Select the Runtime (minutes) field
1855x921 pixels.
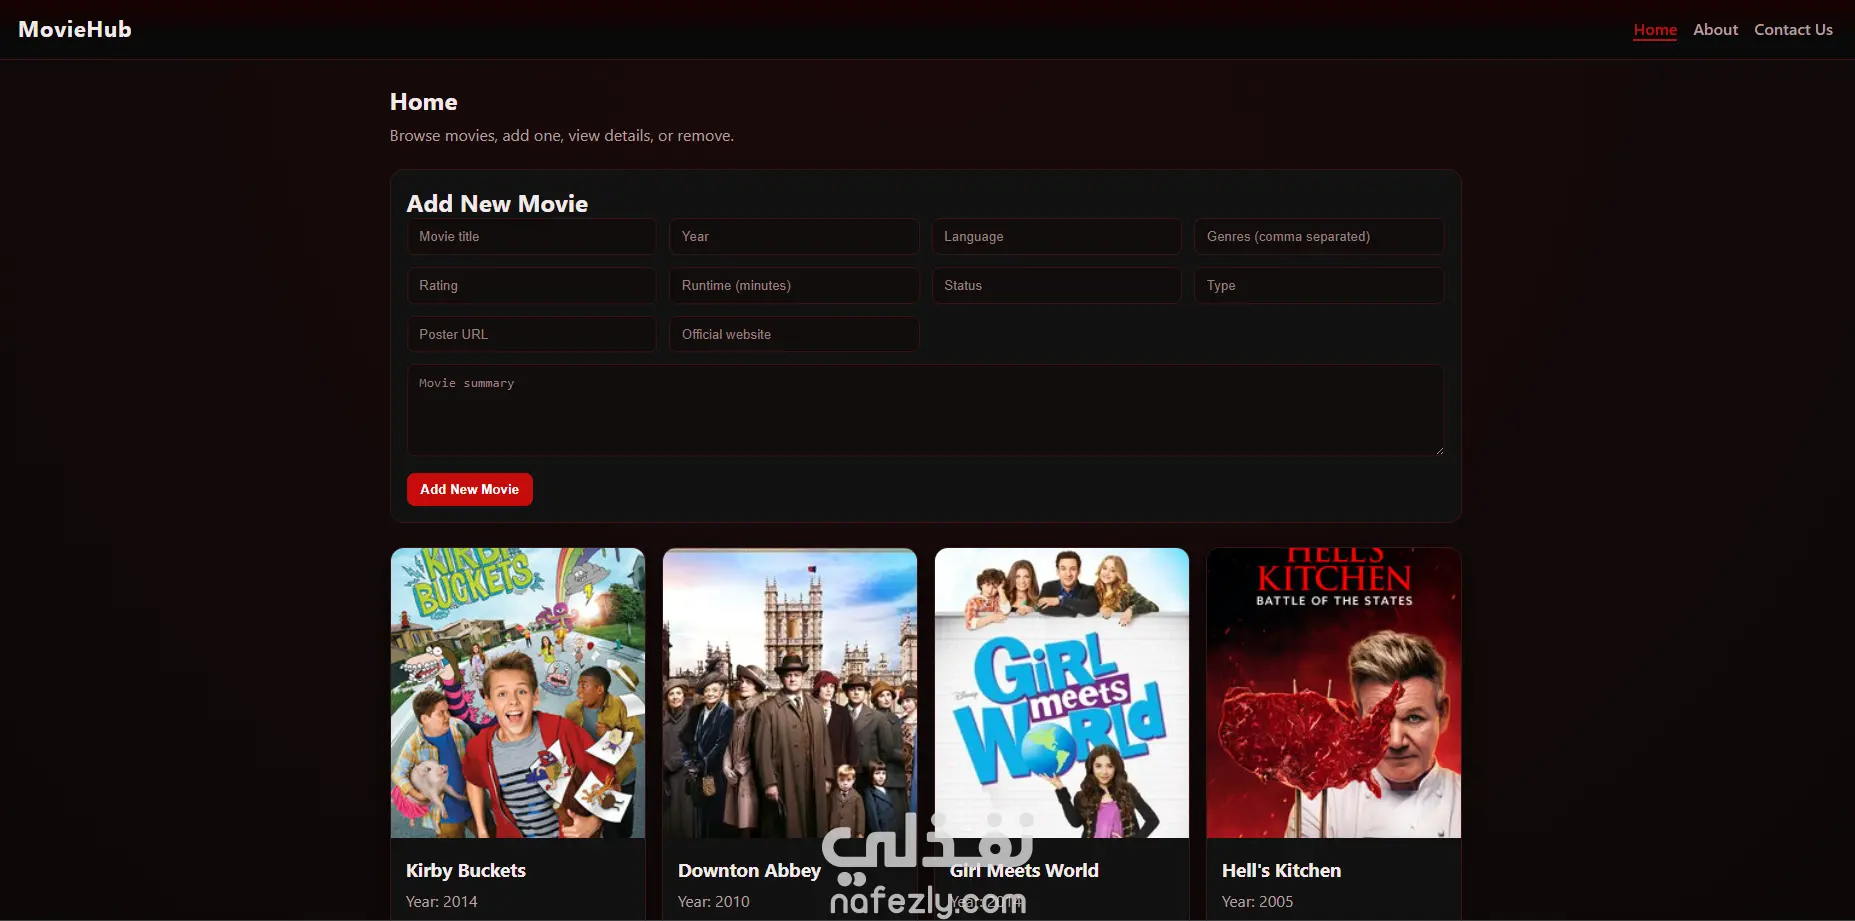[794, 286]
